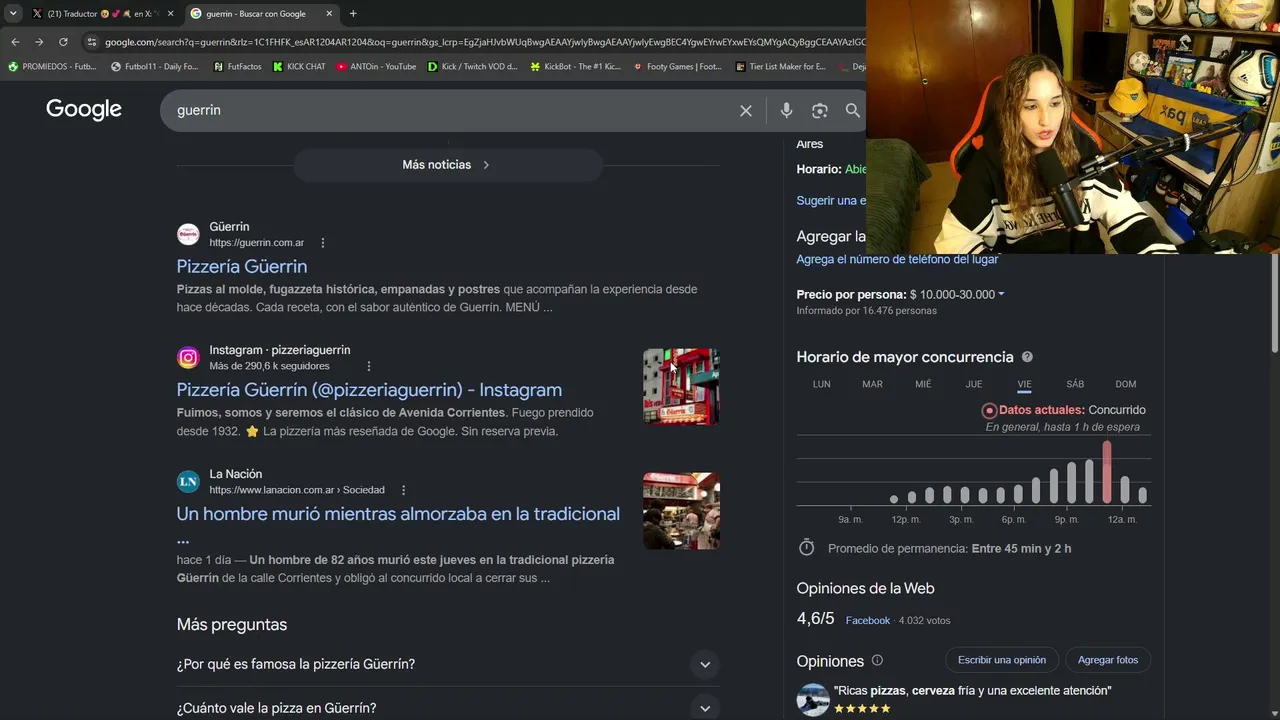This screenshot has height=720, width=1280.
Task: Click the 'Más preguntas' heading text
Action: click(x=232, y=625)
